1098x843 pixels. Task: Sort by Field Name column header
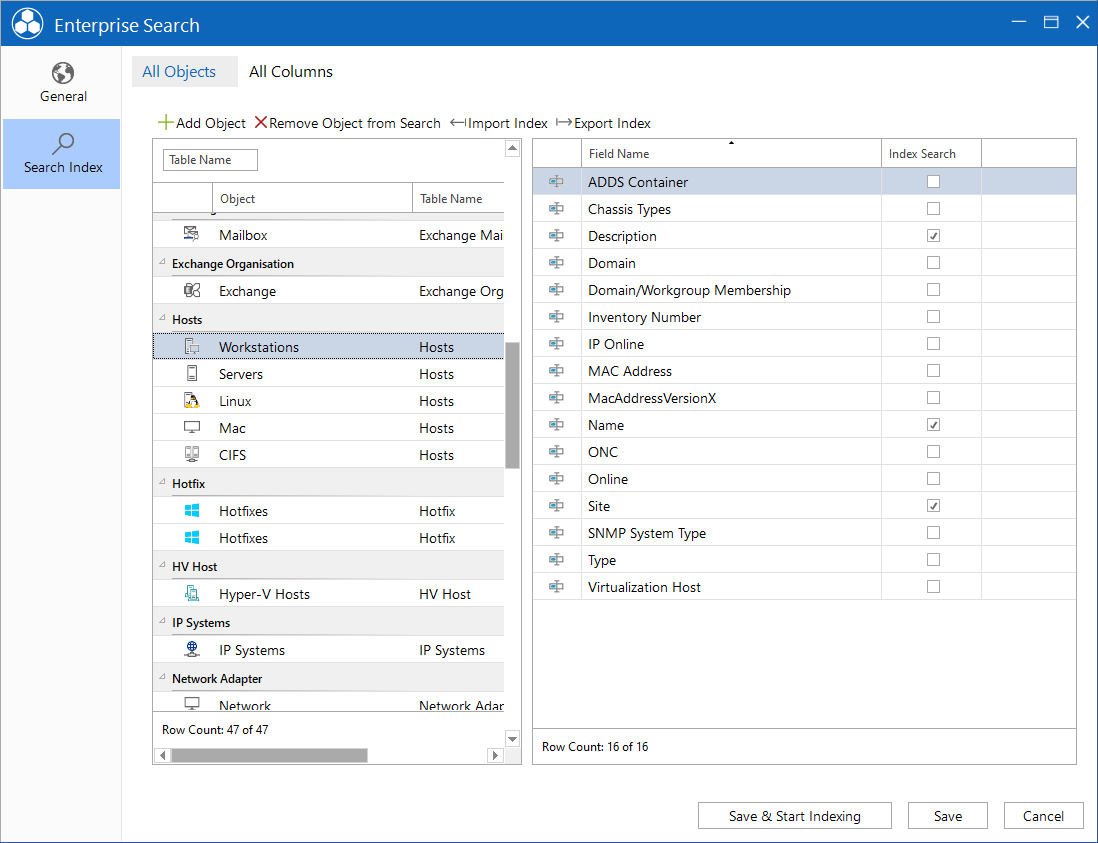click(731, 153)
